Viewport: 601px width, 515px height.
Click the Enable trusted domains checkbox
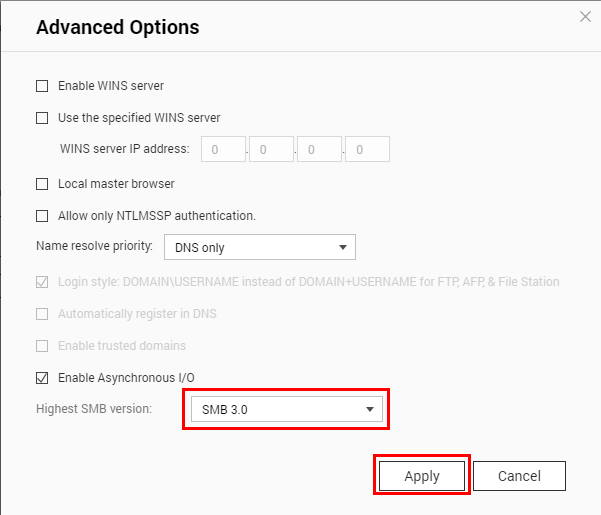[42, 346]
